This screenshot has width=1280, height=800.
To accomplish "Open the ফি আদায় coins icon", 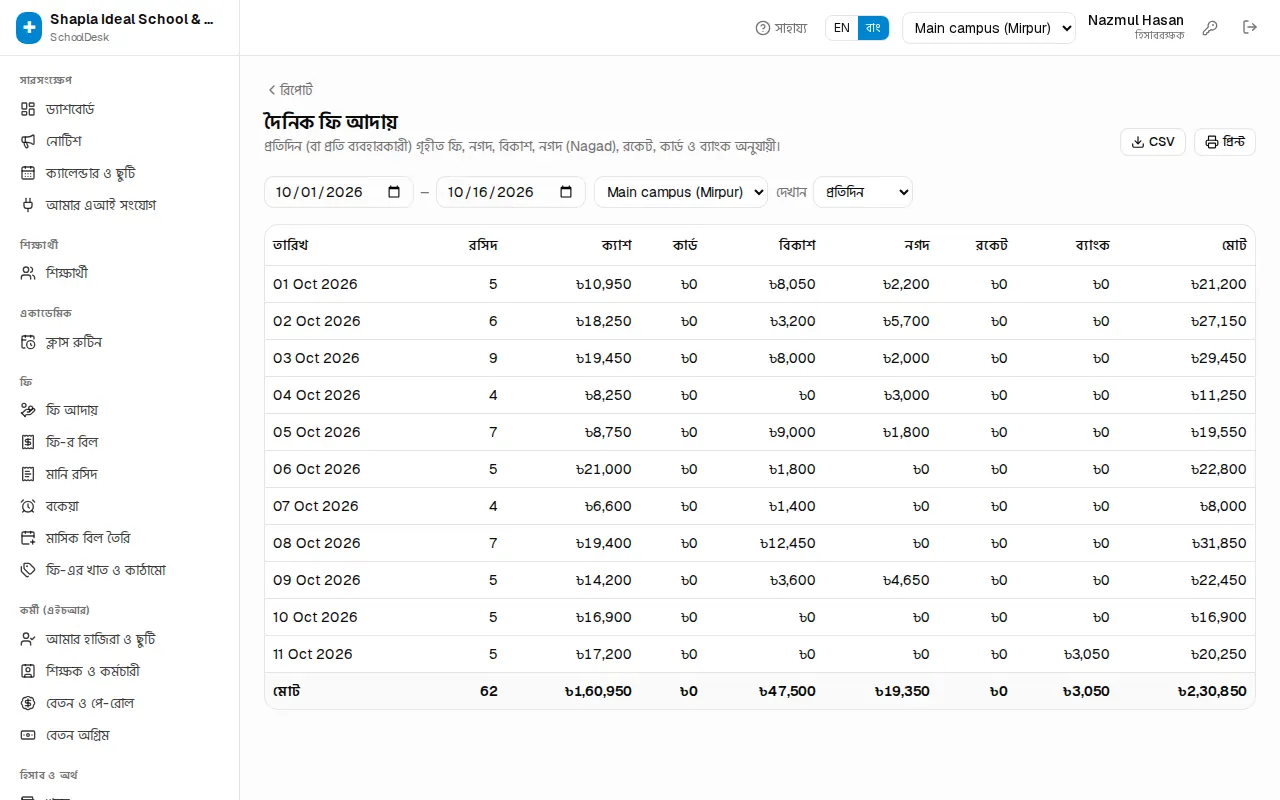I will pyautogui.click(x=28, y=410).
